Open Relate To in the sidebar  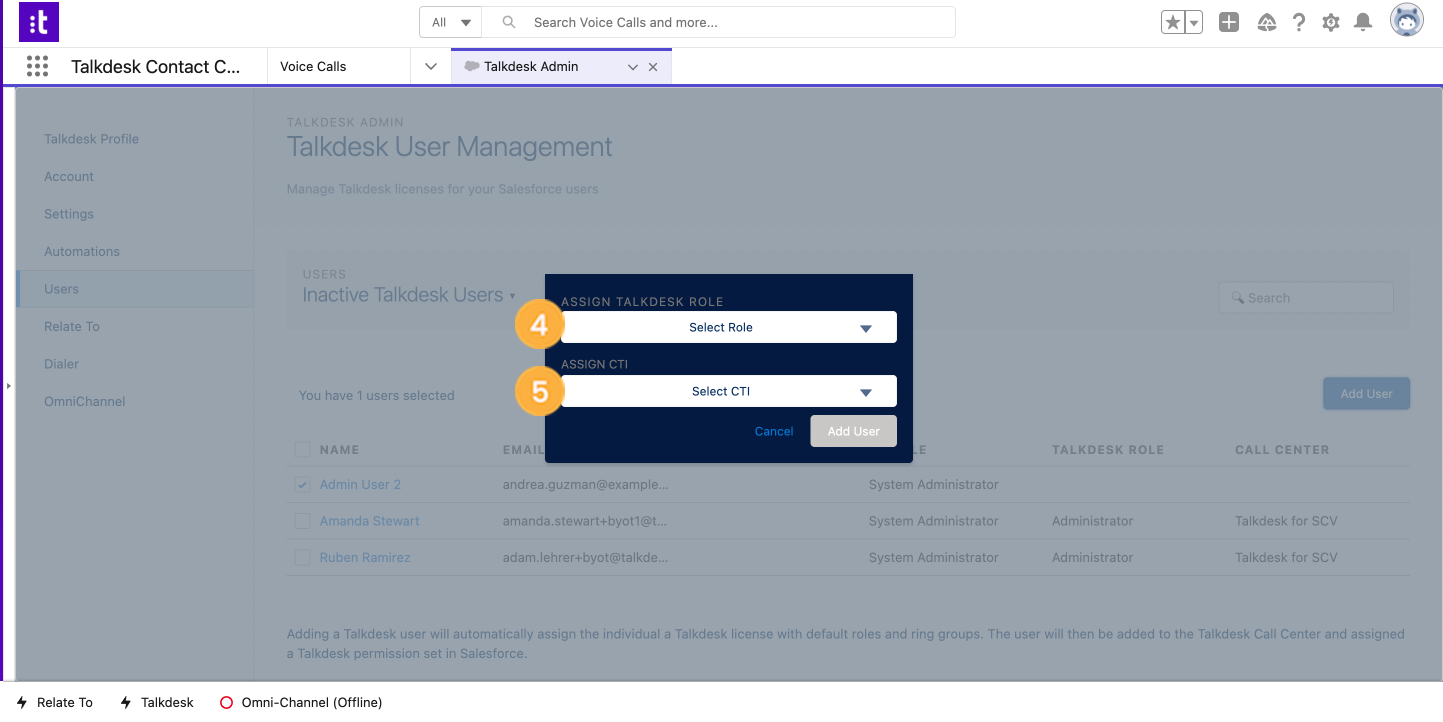click(72, 326)
